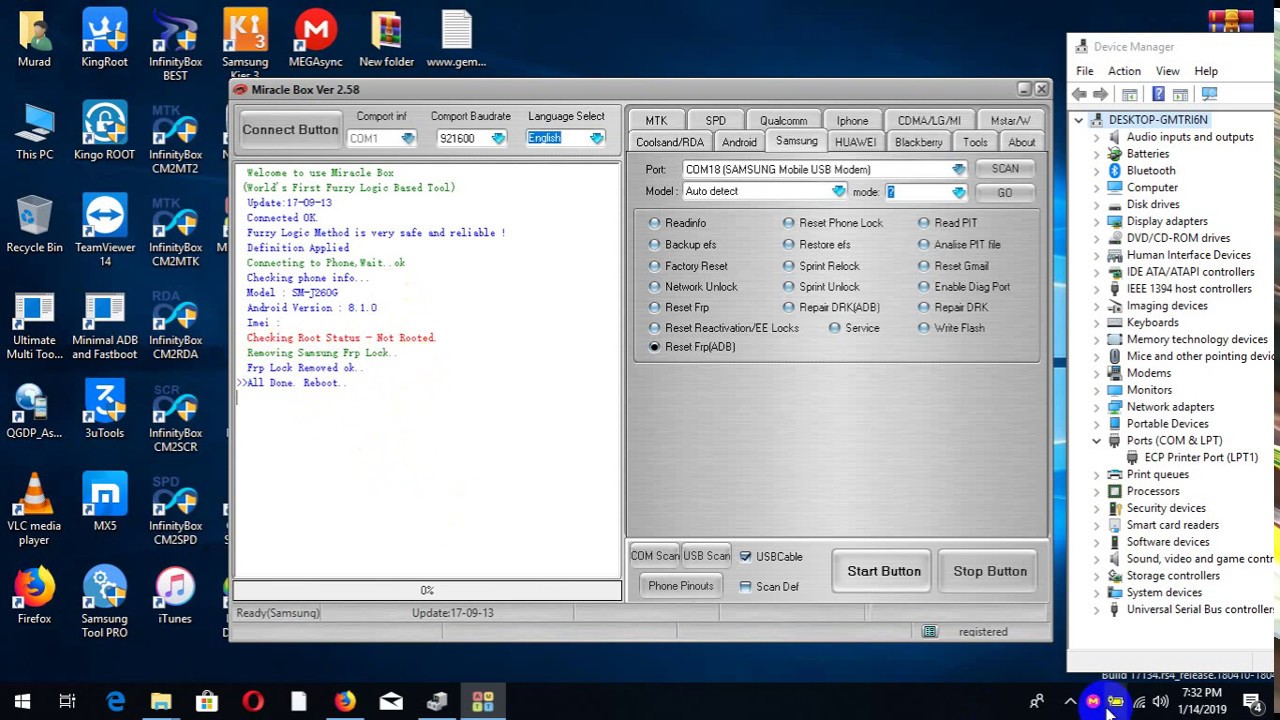Open KingRoot desktop shortcut
This screenshot has height=720, width=1280.
click(x=104, y=38)
